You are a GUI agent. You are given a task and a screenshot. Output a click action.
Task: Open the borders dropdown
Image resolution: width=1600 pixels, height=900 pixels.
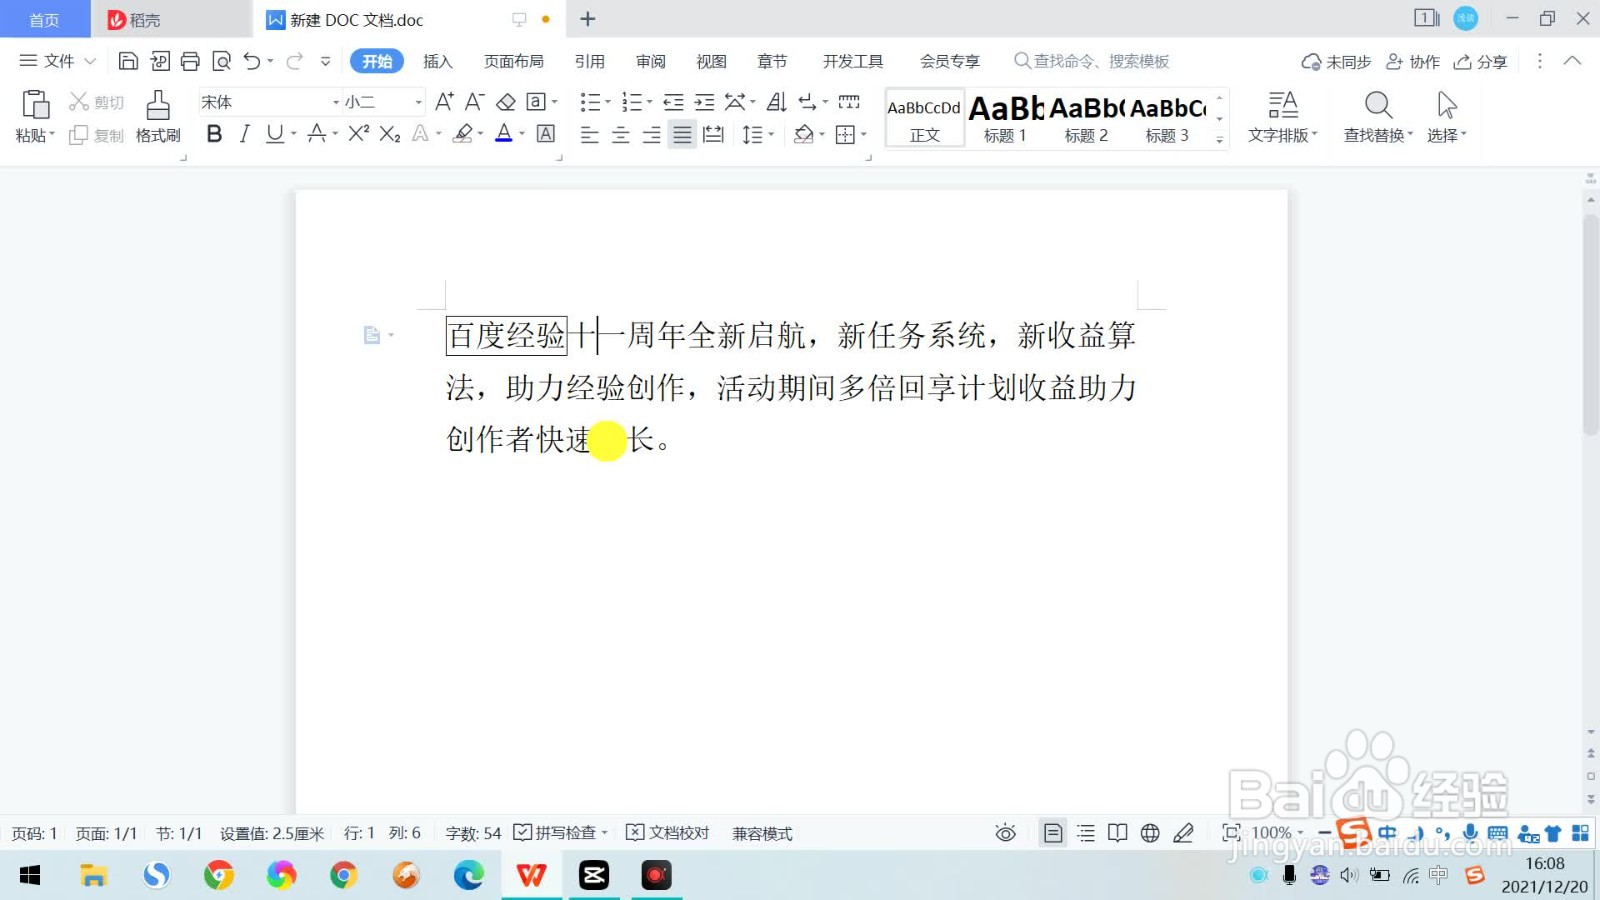(x=863, y=134)
